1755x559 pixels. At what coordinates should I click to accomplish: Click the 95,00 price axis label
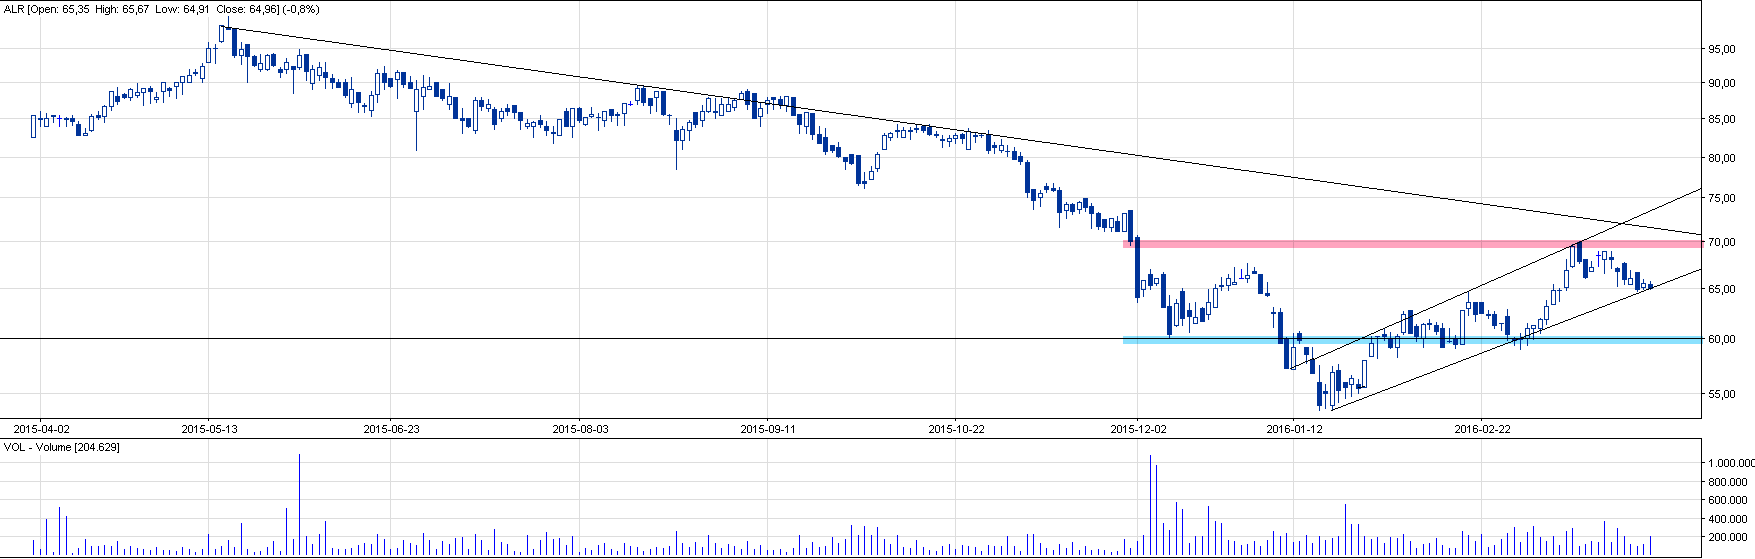(x=1720, y=49)
